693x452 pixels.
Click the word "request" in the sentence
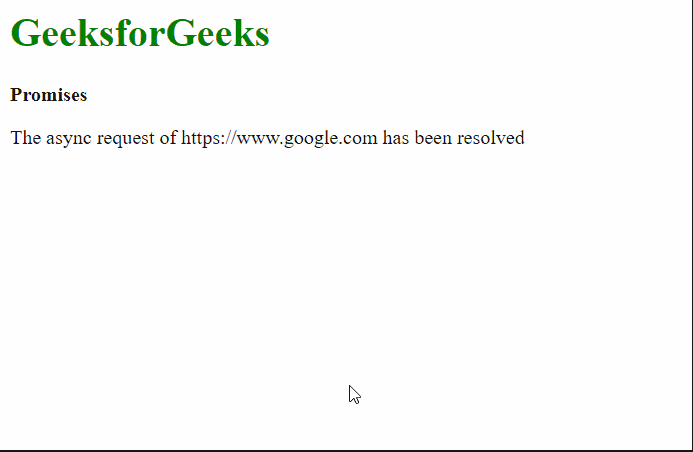point(126,139)
